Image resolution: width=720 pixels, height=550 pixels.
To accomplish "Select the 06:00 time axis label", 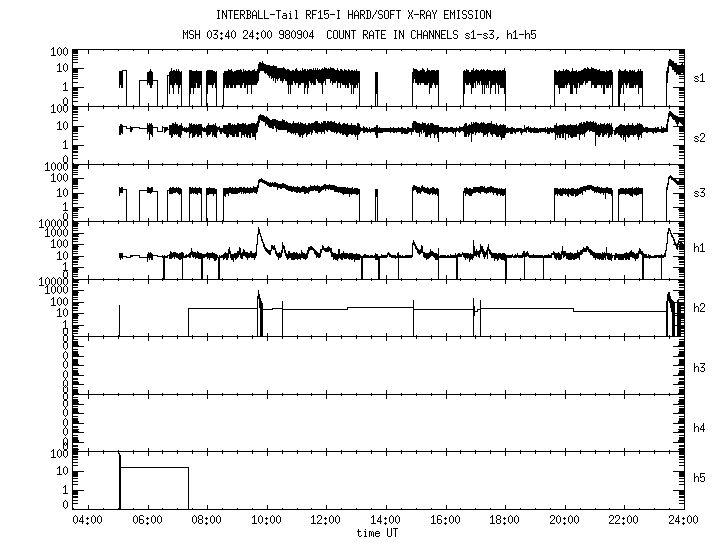I will (x=147, y=520).
